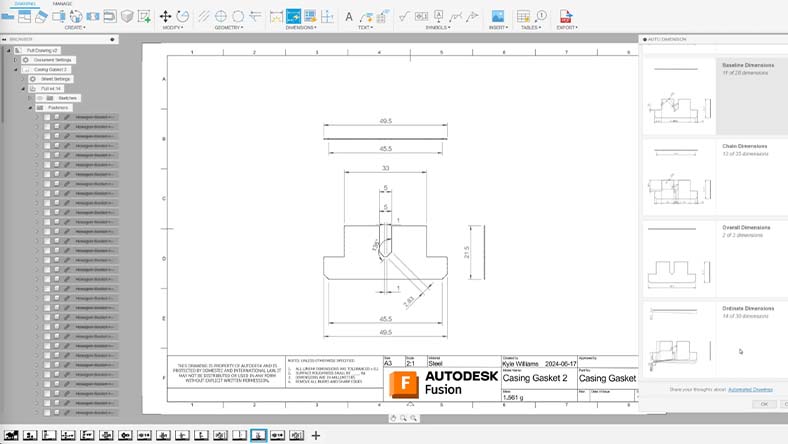788x444 pixels.
Task: Click the add sheet plus icon
Action: tap(316, 435)
